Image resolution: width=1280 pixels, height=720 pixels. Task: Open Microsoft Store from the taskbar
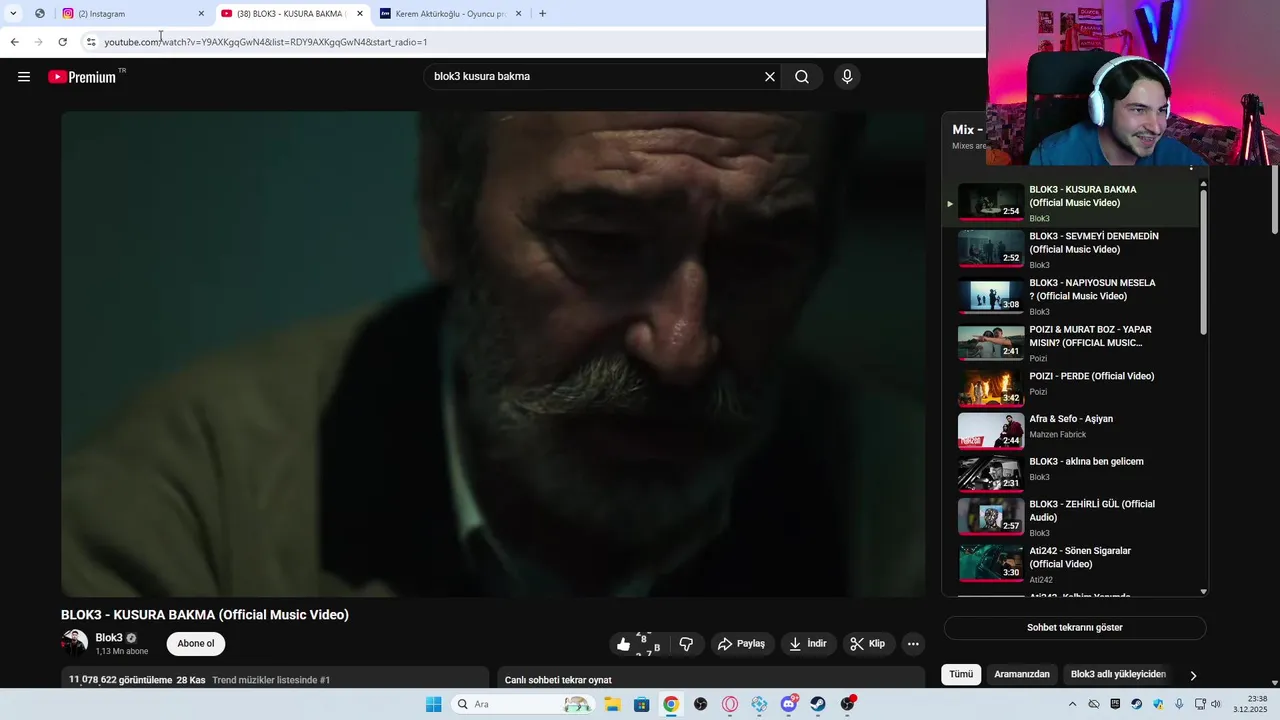(x=641, y=704)
